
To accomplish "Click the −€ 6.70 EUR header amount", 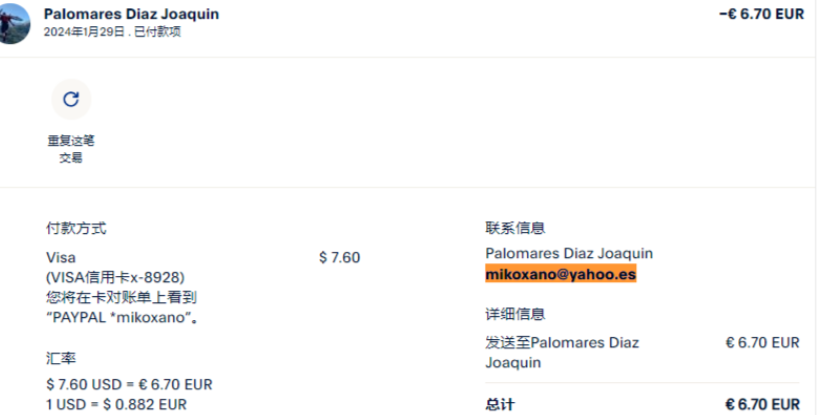I will [x=761, y=14].
